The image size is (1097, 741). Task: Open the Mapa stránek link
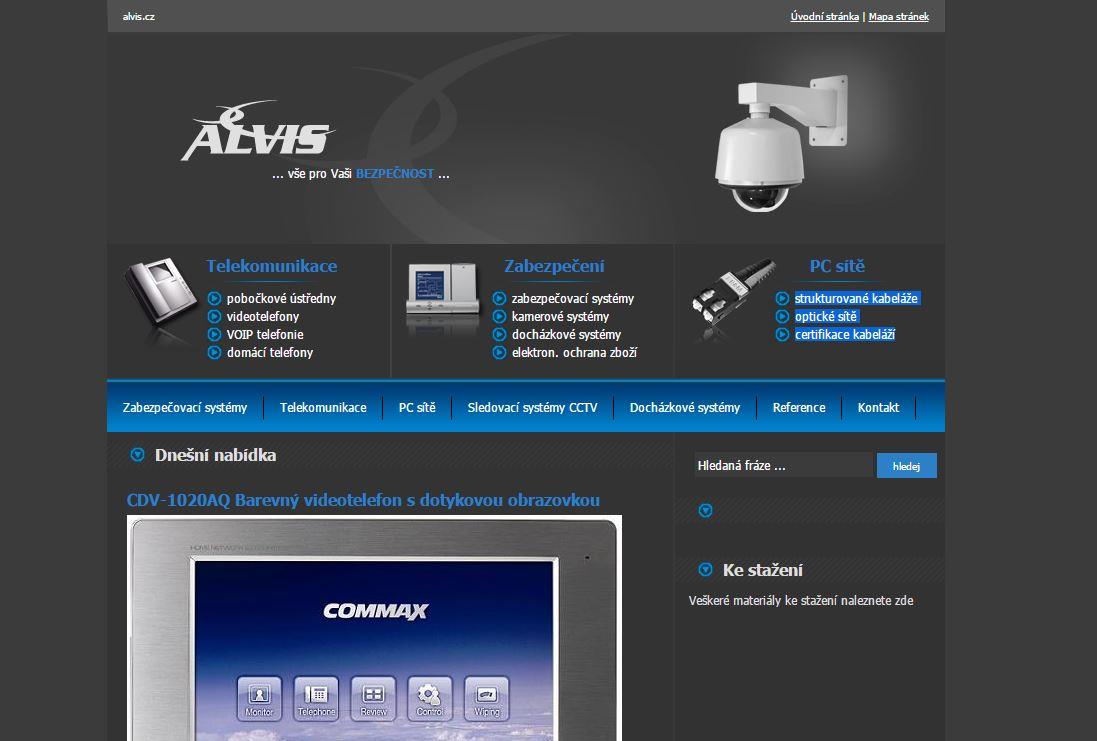pos(898,17)
